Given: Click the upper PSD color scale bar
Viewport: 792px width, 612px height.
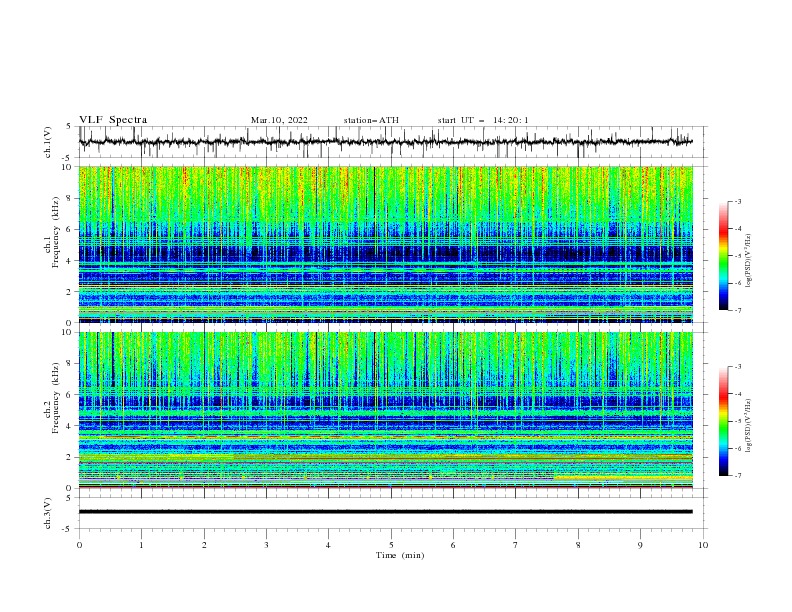Looking at the screenshot, I should tap(724, 256).
